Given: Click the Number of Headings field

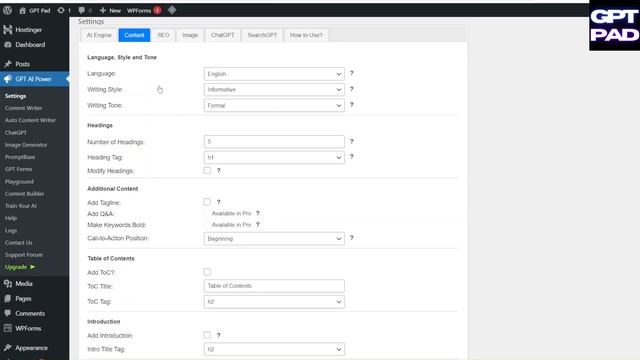Looking at the screenshot, I should click(x=274, y=142).
